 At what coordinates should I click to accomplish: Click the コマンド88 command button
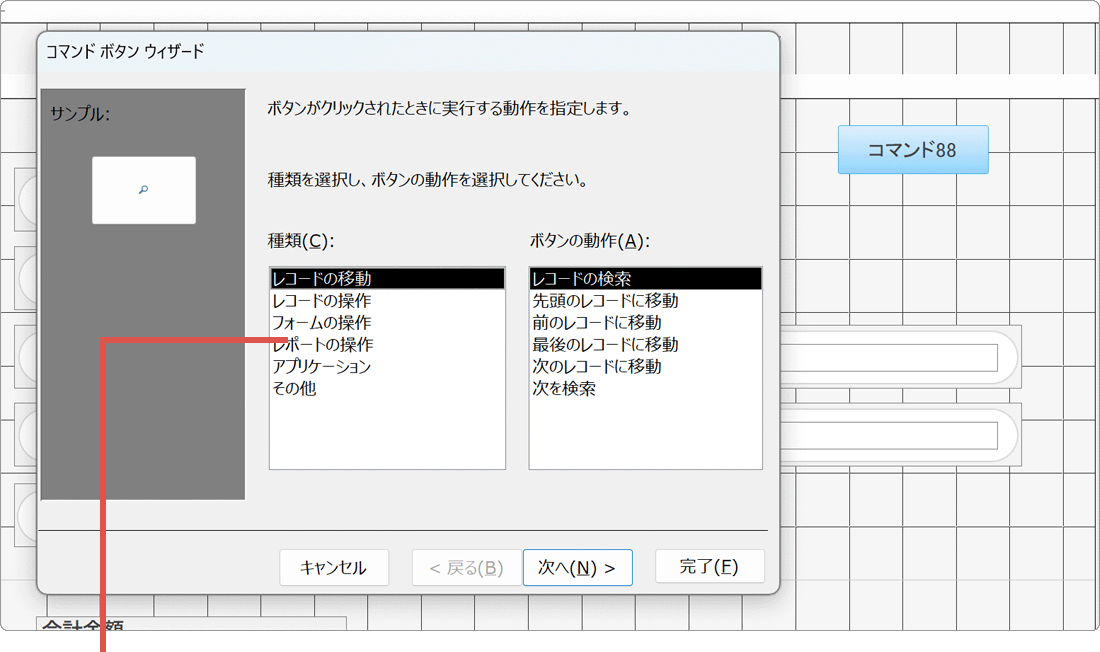(912, 149)
